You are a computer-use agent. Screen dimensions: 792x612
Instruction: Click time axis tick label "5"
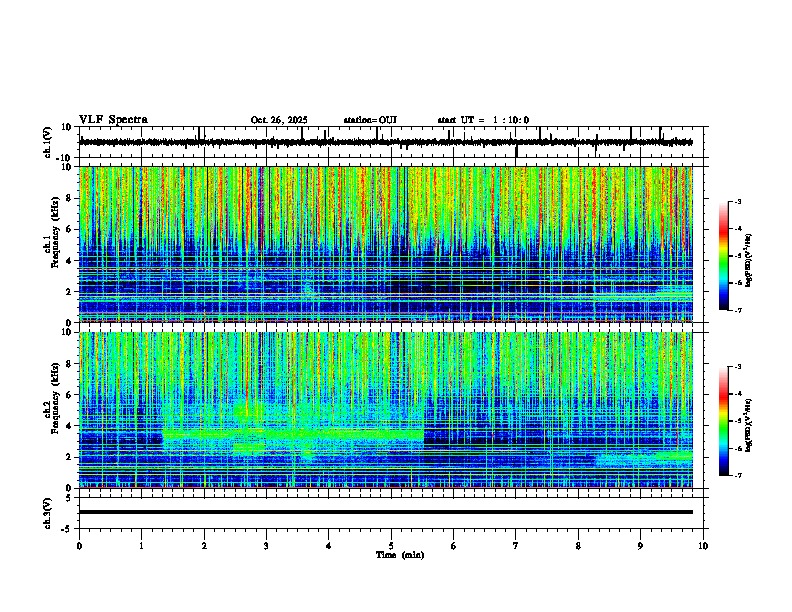point(391,546)
